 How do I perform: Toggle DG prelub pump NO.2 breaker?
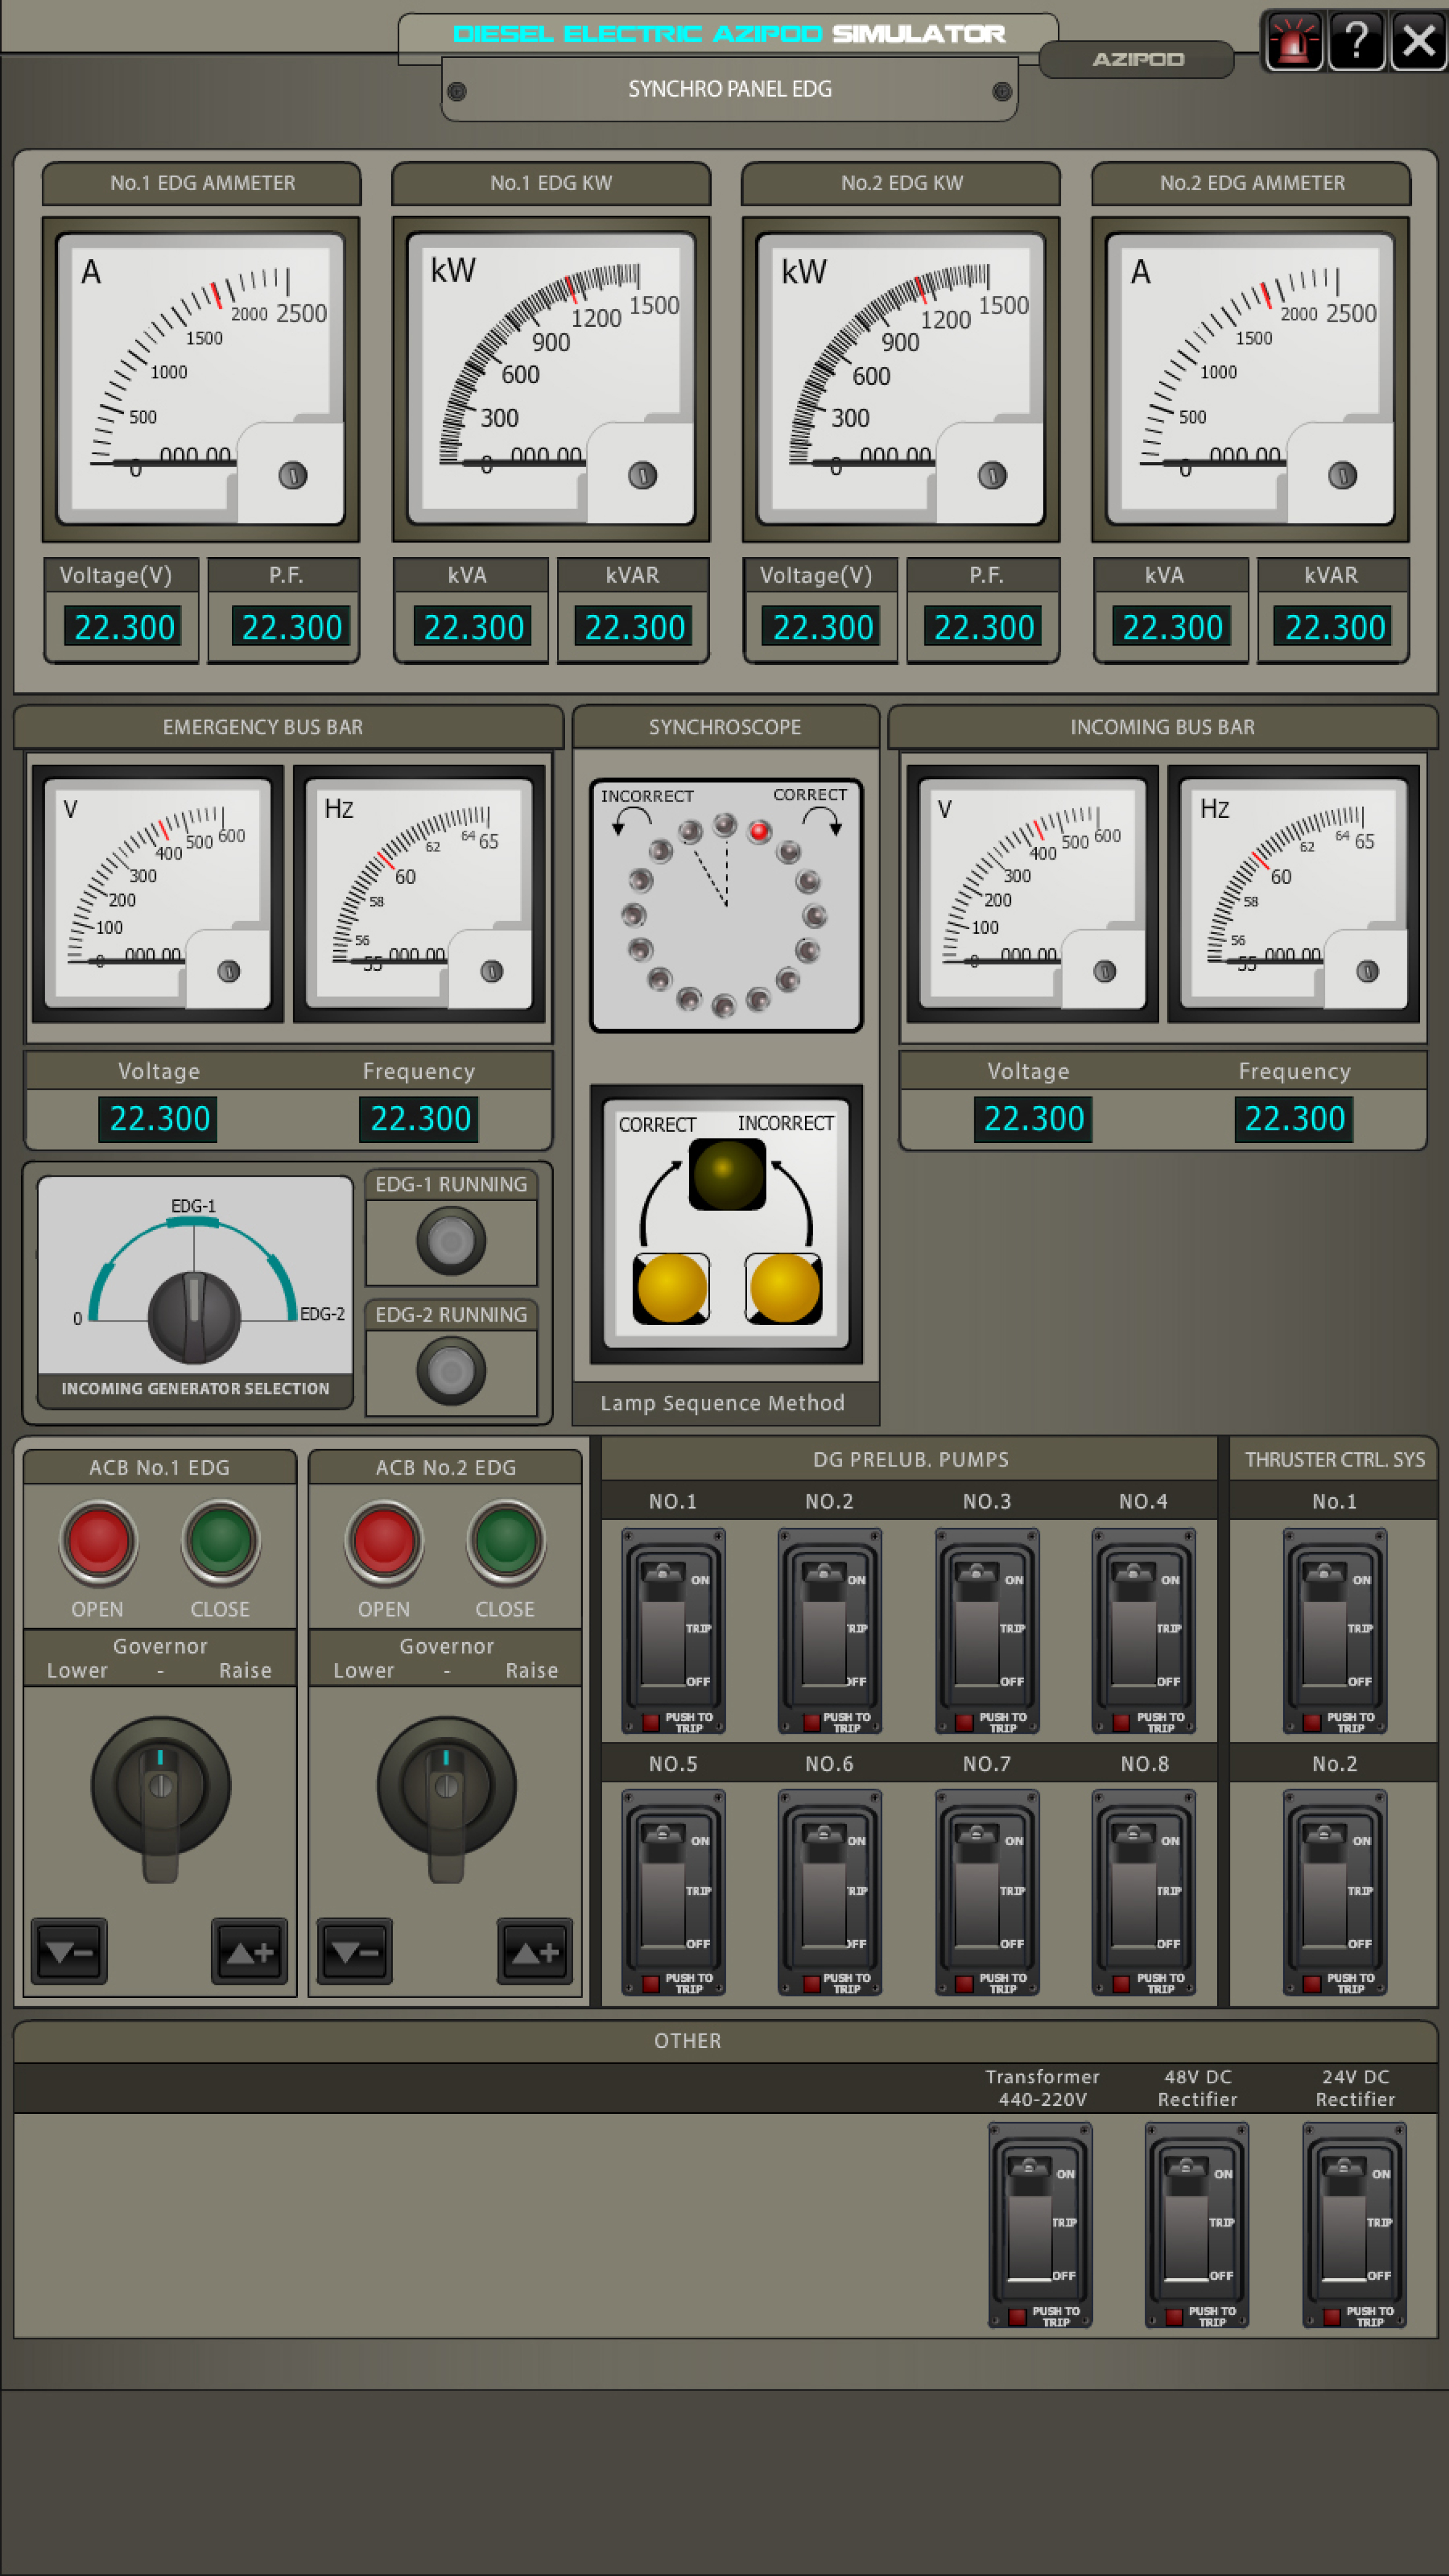829,1630
